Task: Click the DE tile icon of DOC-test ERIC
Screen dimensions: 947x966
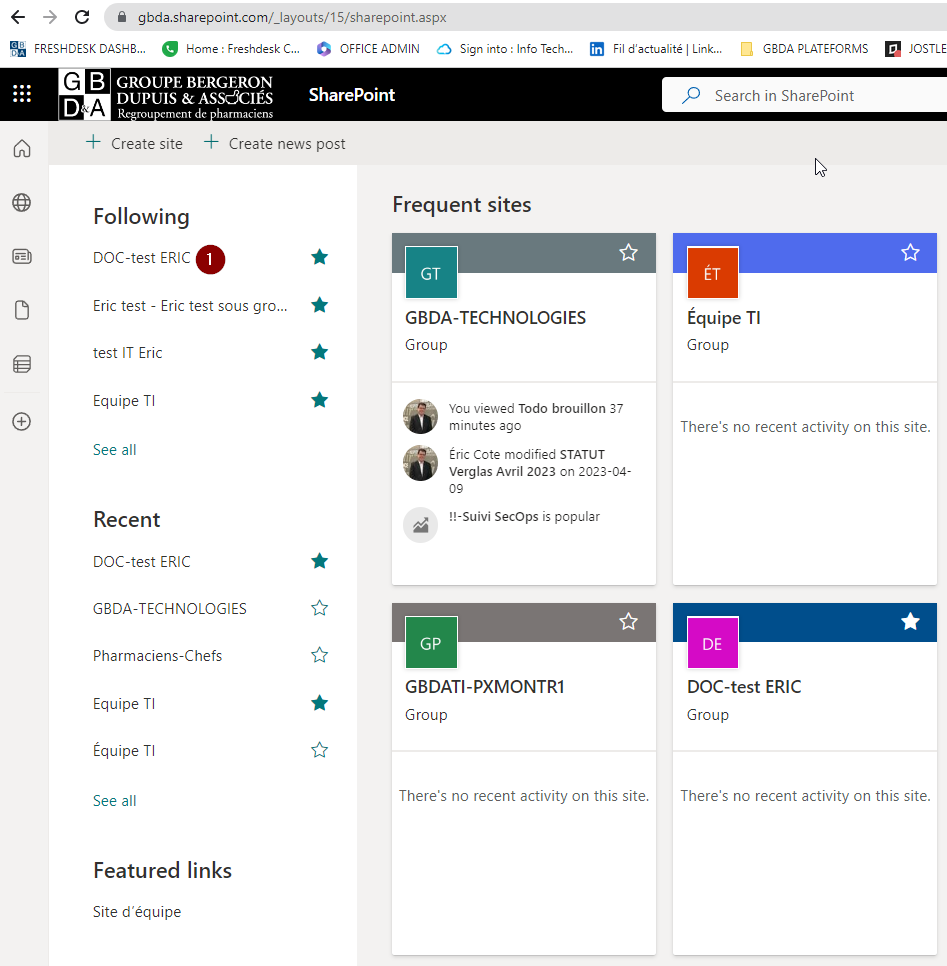Action: pos(712,643)
